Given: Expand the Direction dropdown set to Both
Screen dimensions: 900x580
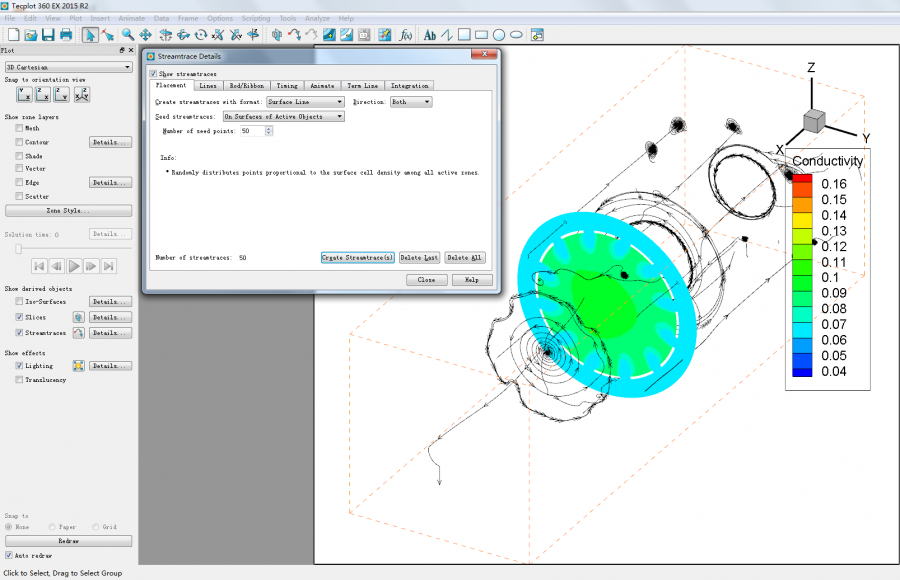Looking at the screenshot, I should point(411,102).
